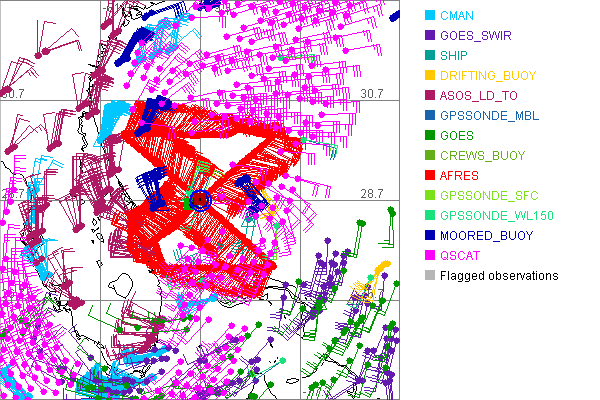Click the 28.7 latitude grid label
This screenshot has width=600, height=400.
coord(371,193)
